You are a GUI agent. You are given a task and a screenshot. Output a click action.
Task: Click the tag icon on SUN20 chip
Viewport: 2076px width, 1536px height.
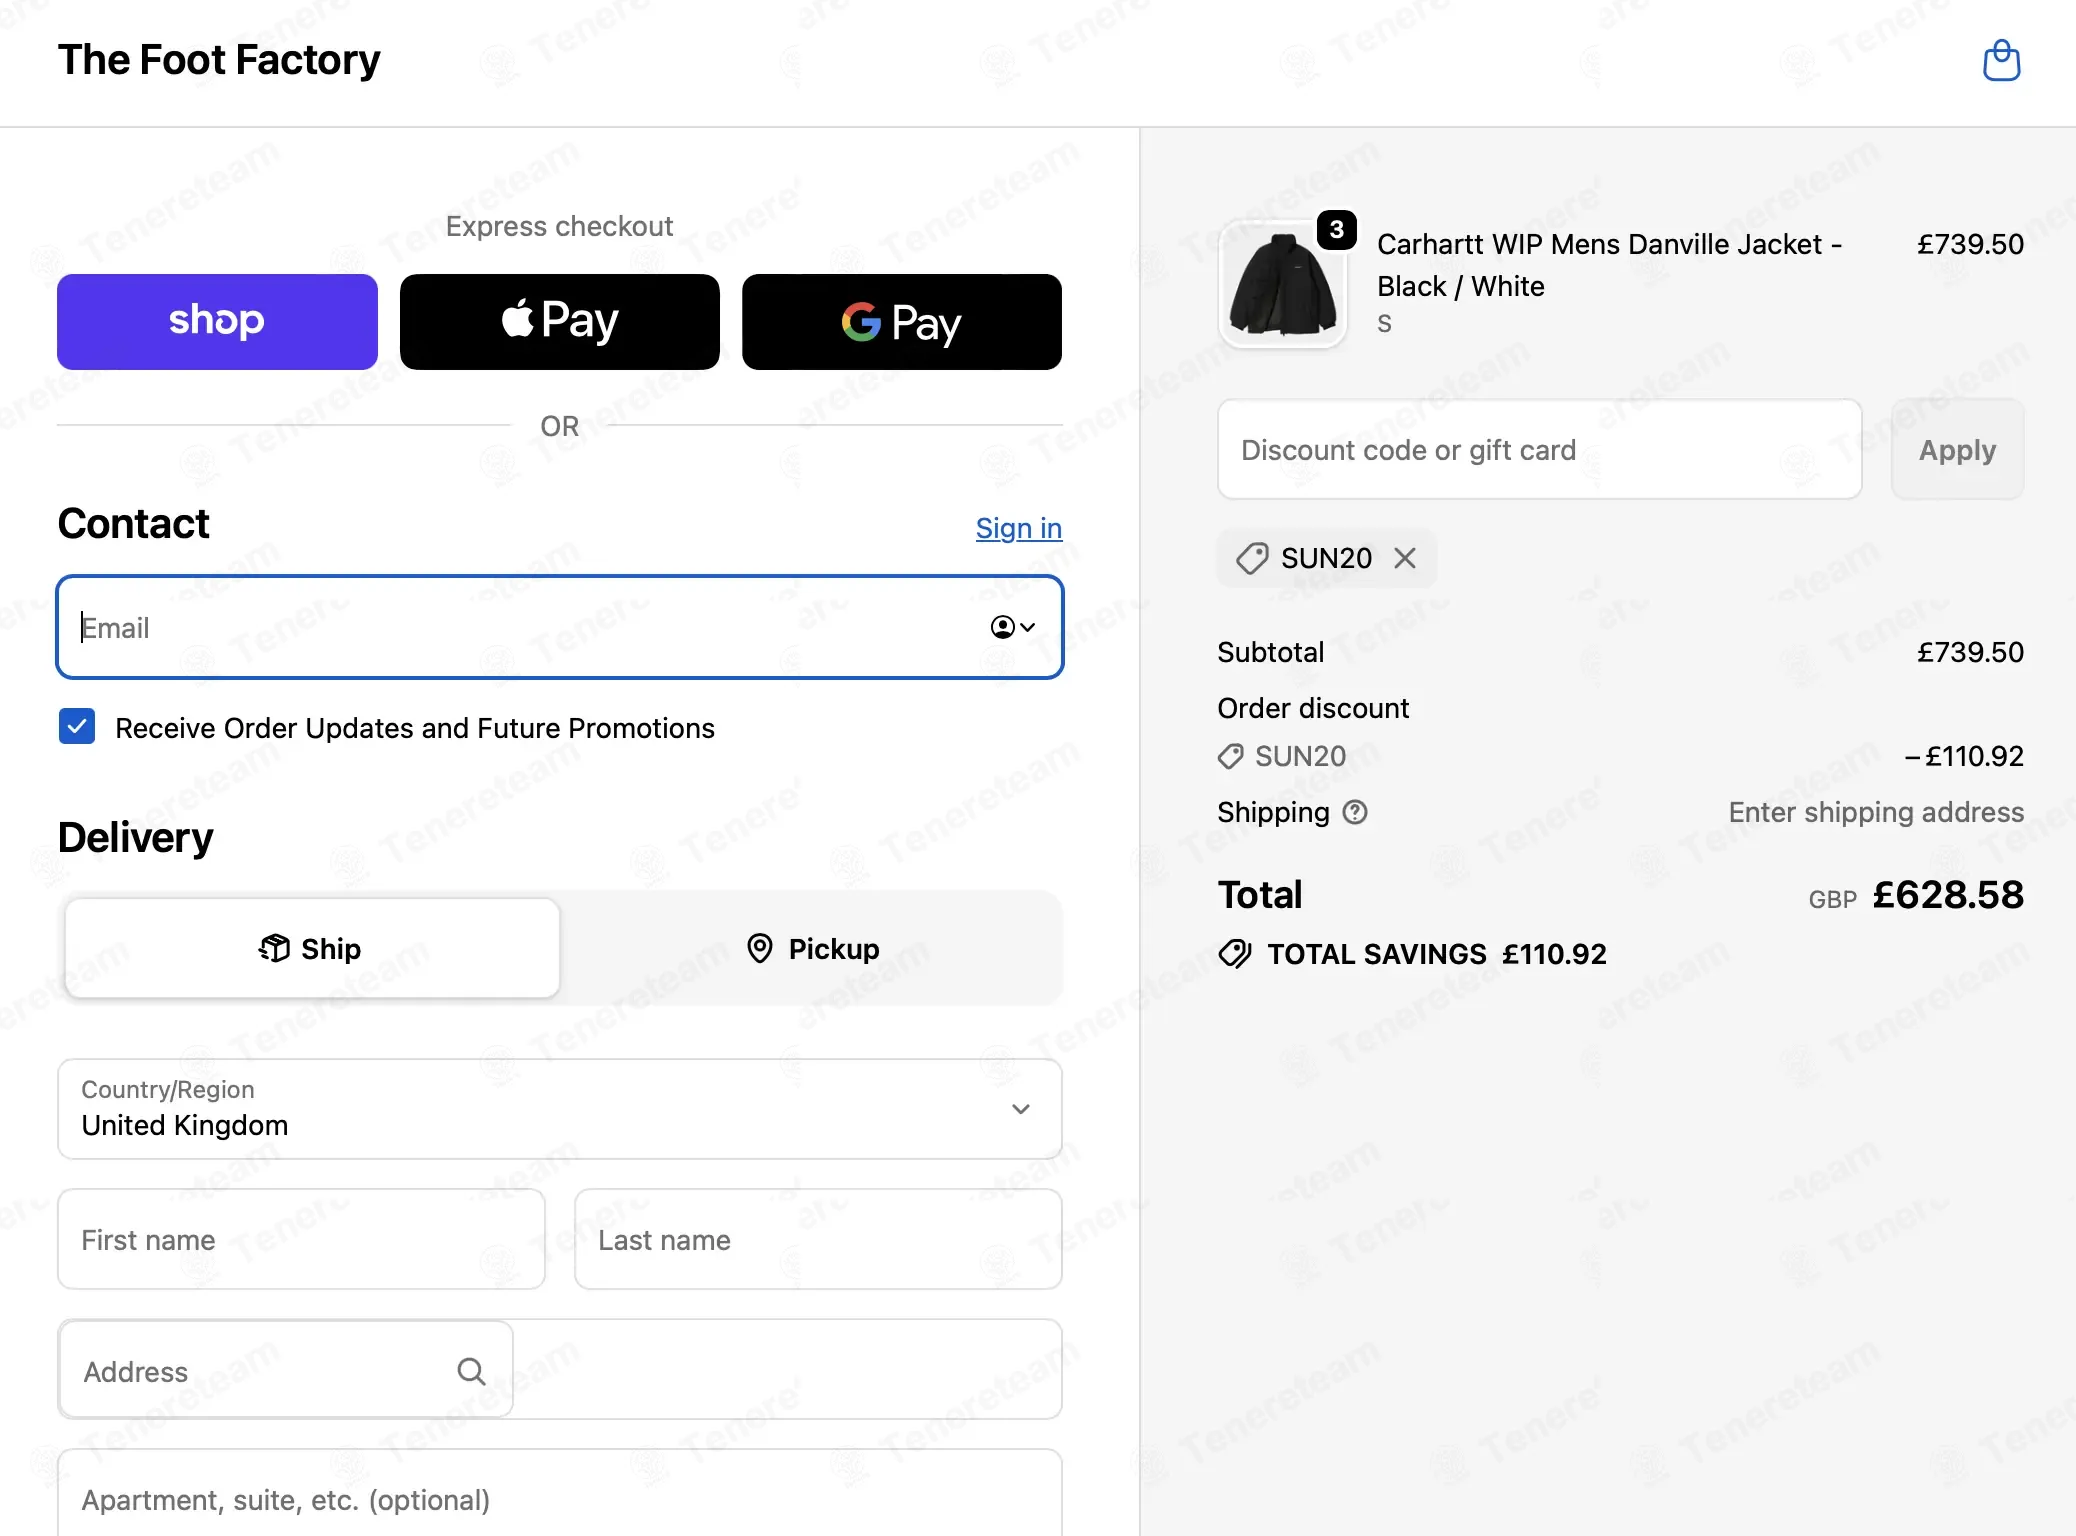1252,558
